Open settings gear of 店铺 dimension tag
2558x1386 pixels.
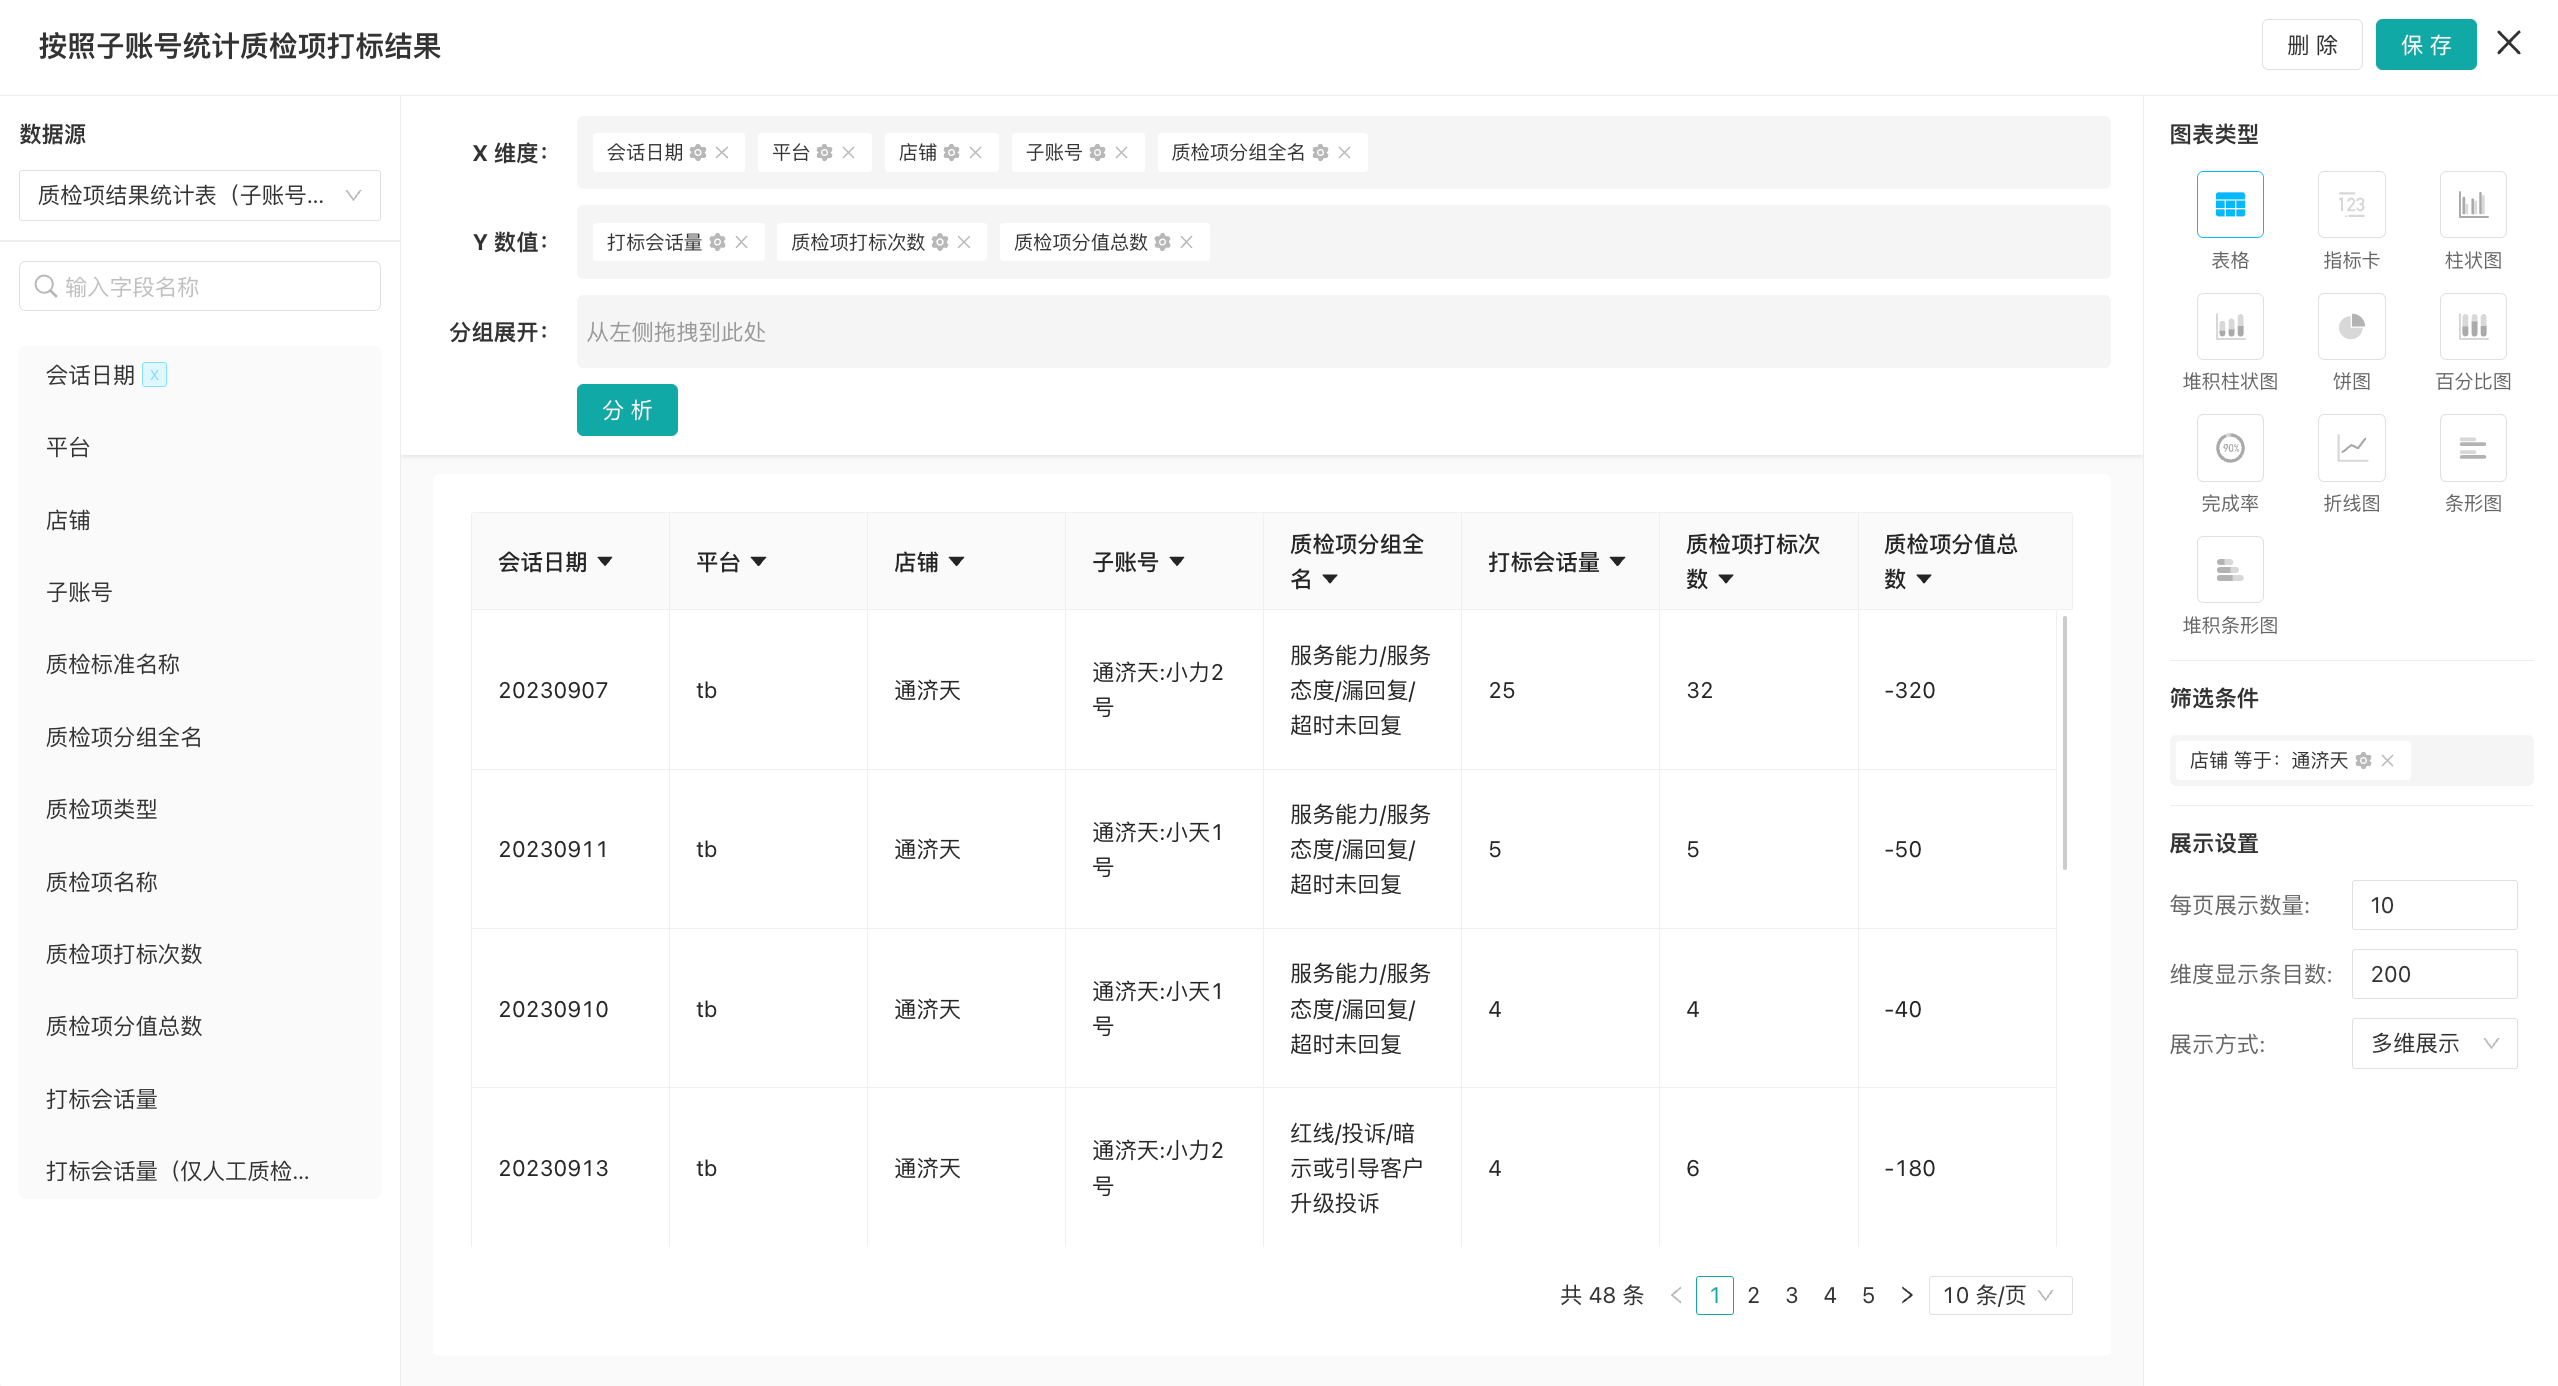click(x=951, y=153)
